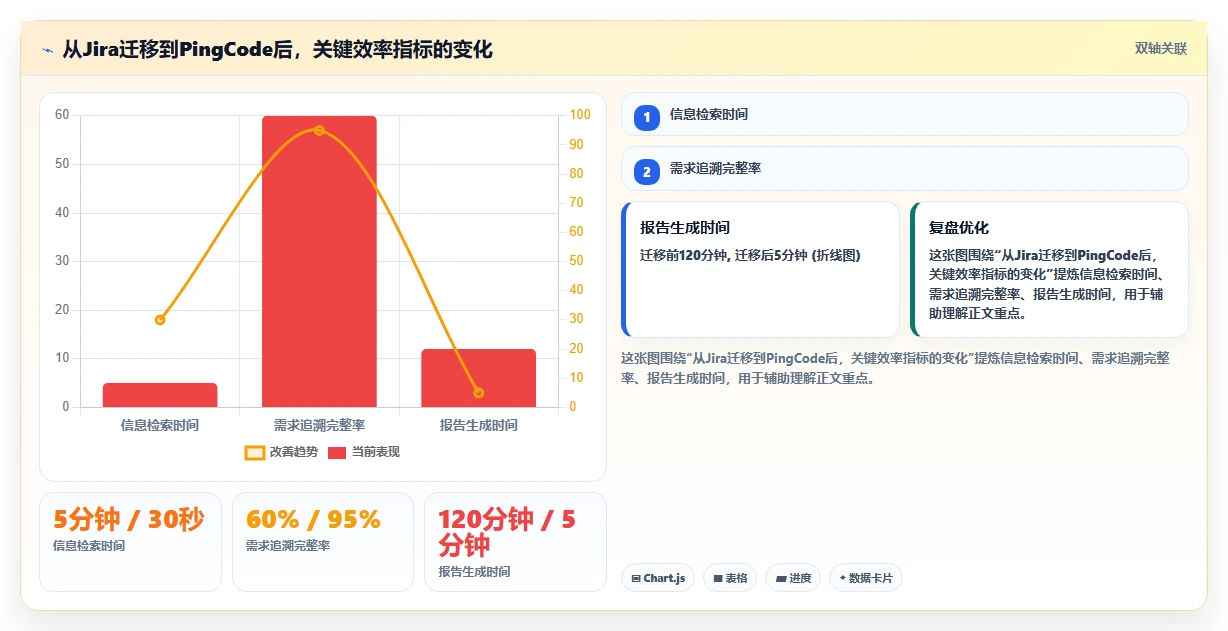Click the red 当前表现 legend swatch
1228x631 pixels.
pos(337,453)
